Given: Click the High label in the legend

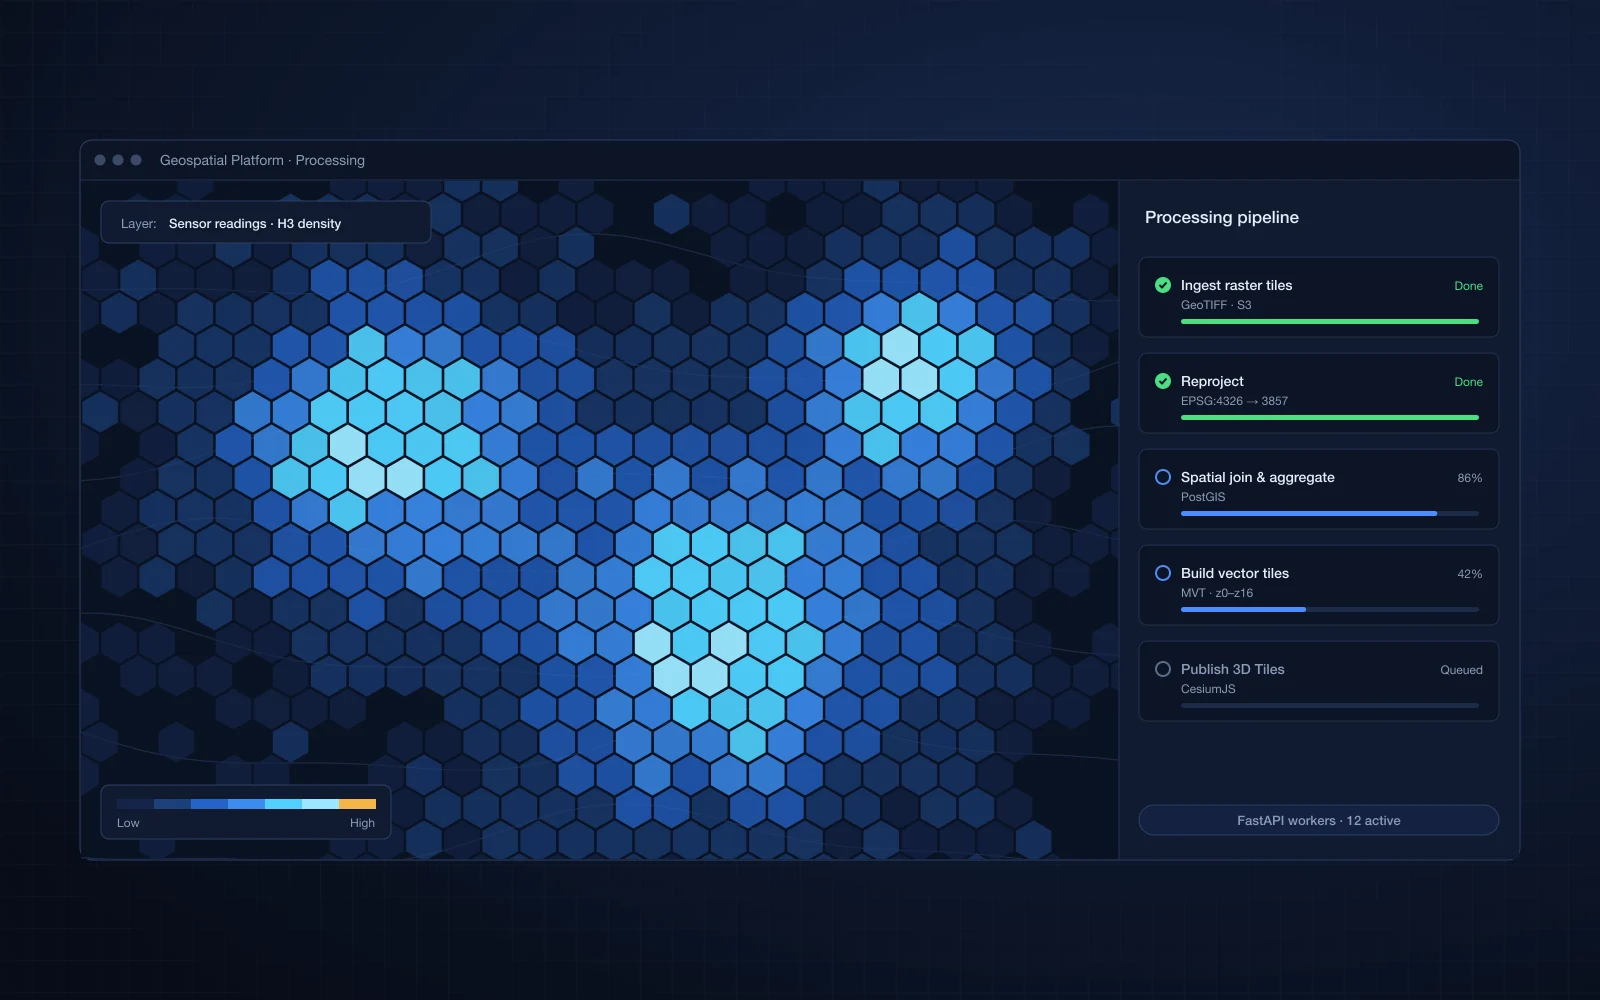Looking at the screenshot, I should [362, 823].
